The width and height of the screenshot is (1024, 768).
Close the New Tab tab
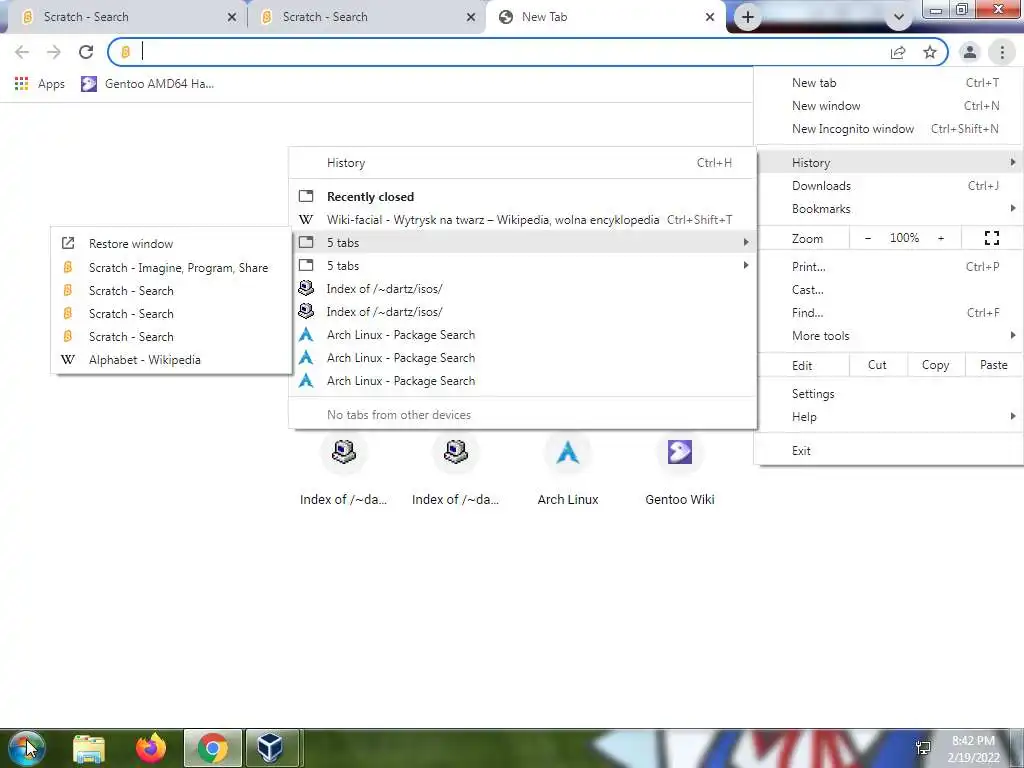pos(710,17)
